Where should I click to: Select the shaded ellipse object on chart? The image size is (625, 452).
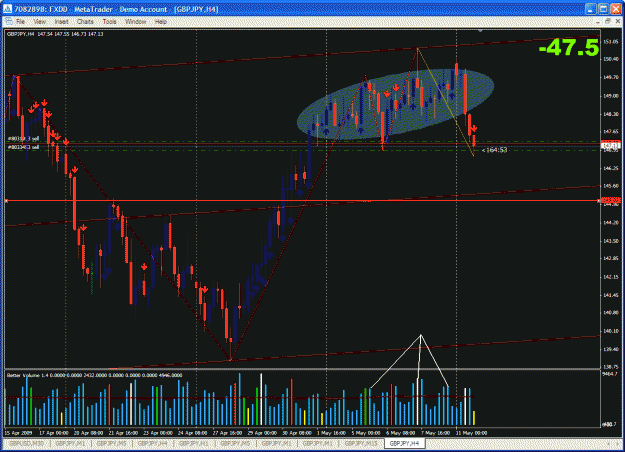(x=395, y=104)
